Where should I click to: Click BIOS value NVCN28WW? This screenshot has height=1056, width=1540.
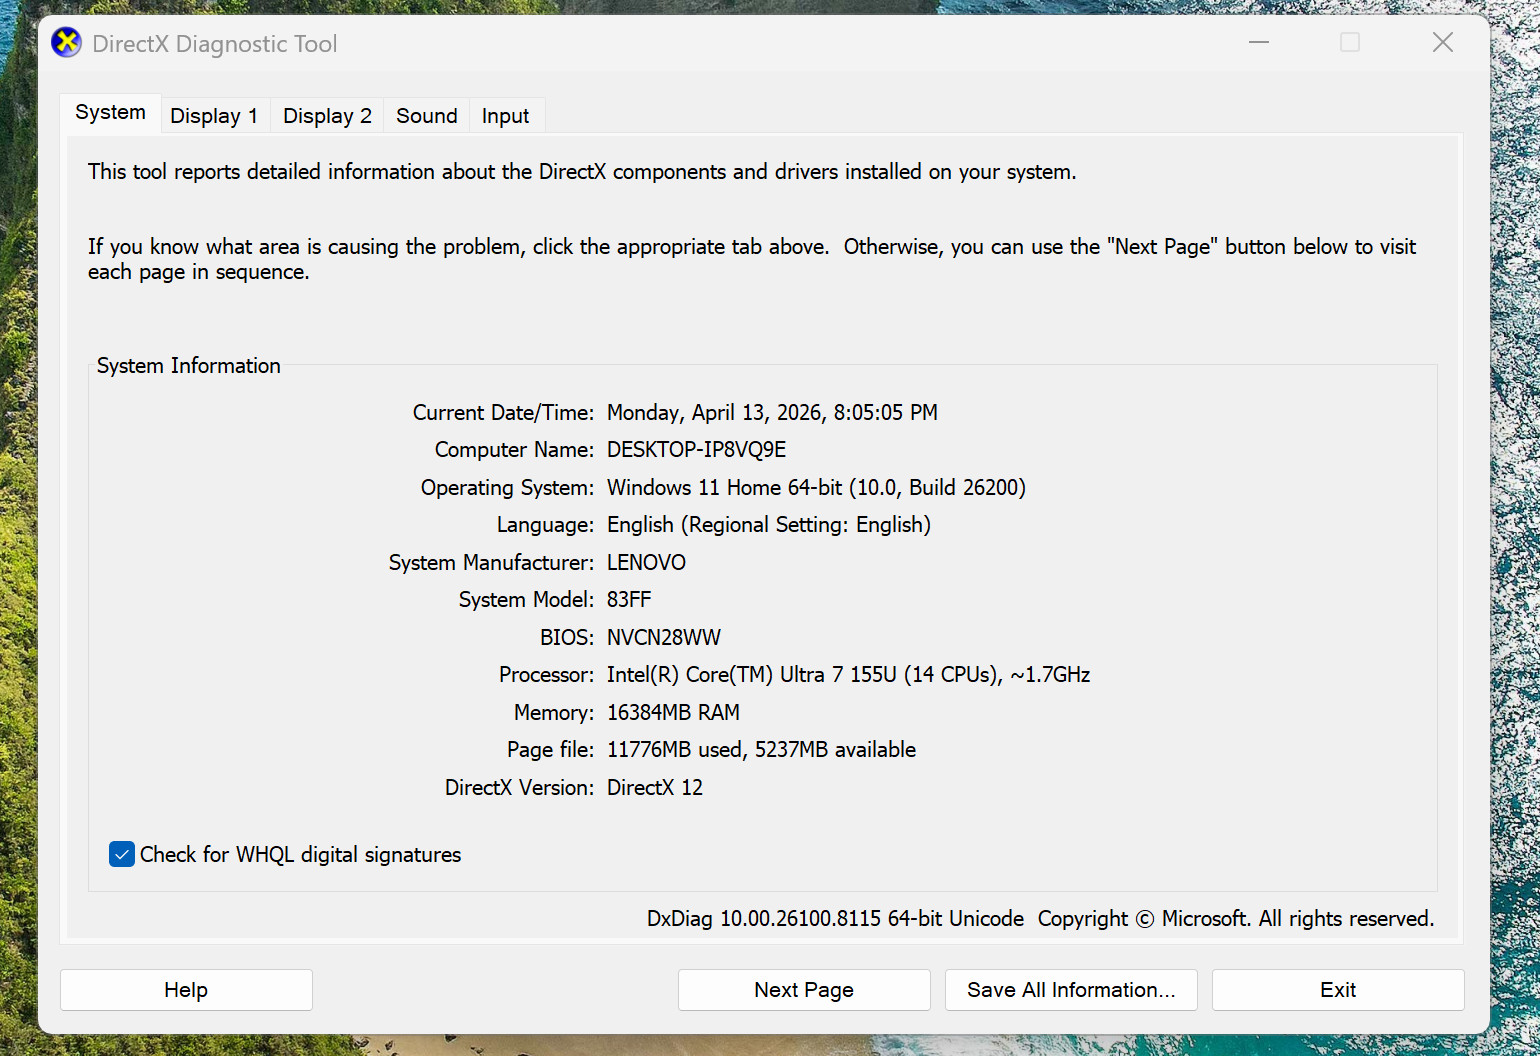[663, 638]
